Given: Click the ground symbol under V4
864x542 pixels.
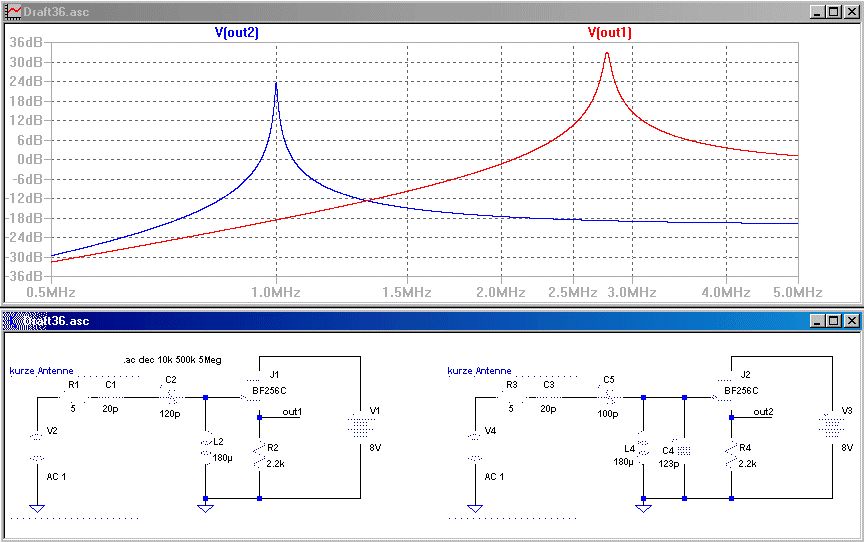Looking at the screenshot, I should click(x=474, y=508).
